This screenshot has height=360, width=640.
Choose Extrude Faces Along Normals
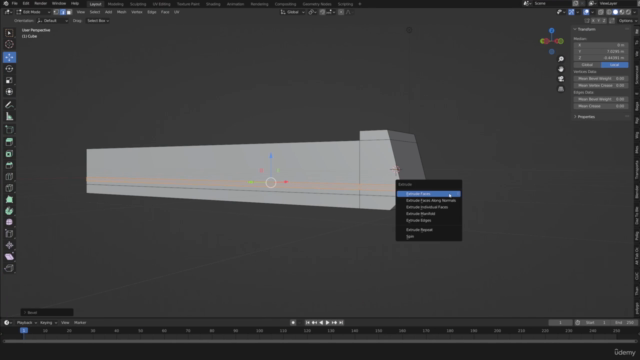coord(429,200)
